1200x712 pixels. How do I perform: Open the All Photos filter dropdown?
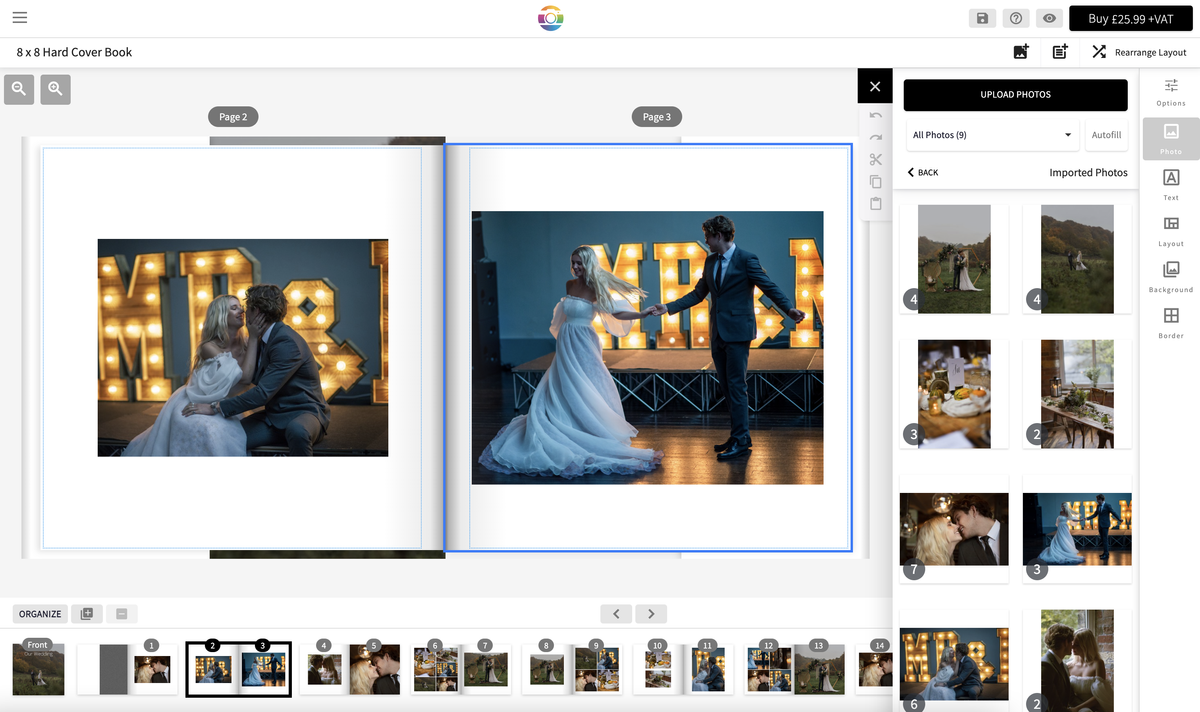pos(991,134)
